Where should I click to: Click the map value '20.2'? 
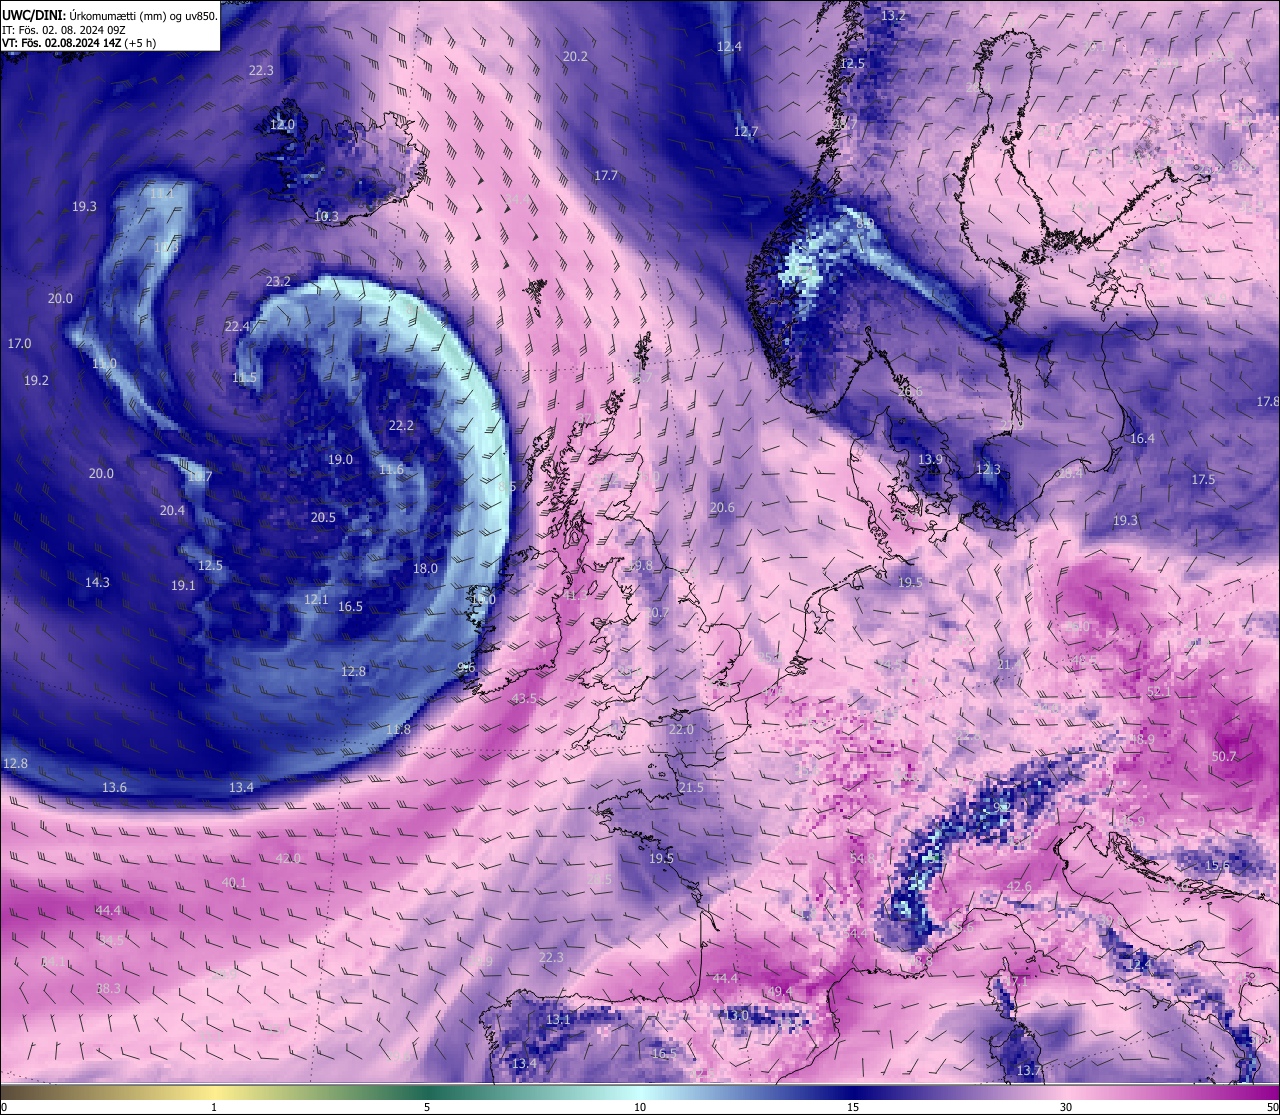(x=575, y=57)
